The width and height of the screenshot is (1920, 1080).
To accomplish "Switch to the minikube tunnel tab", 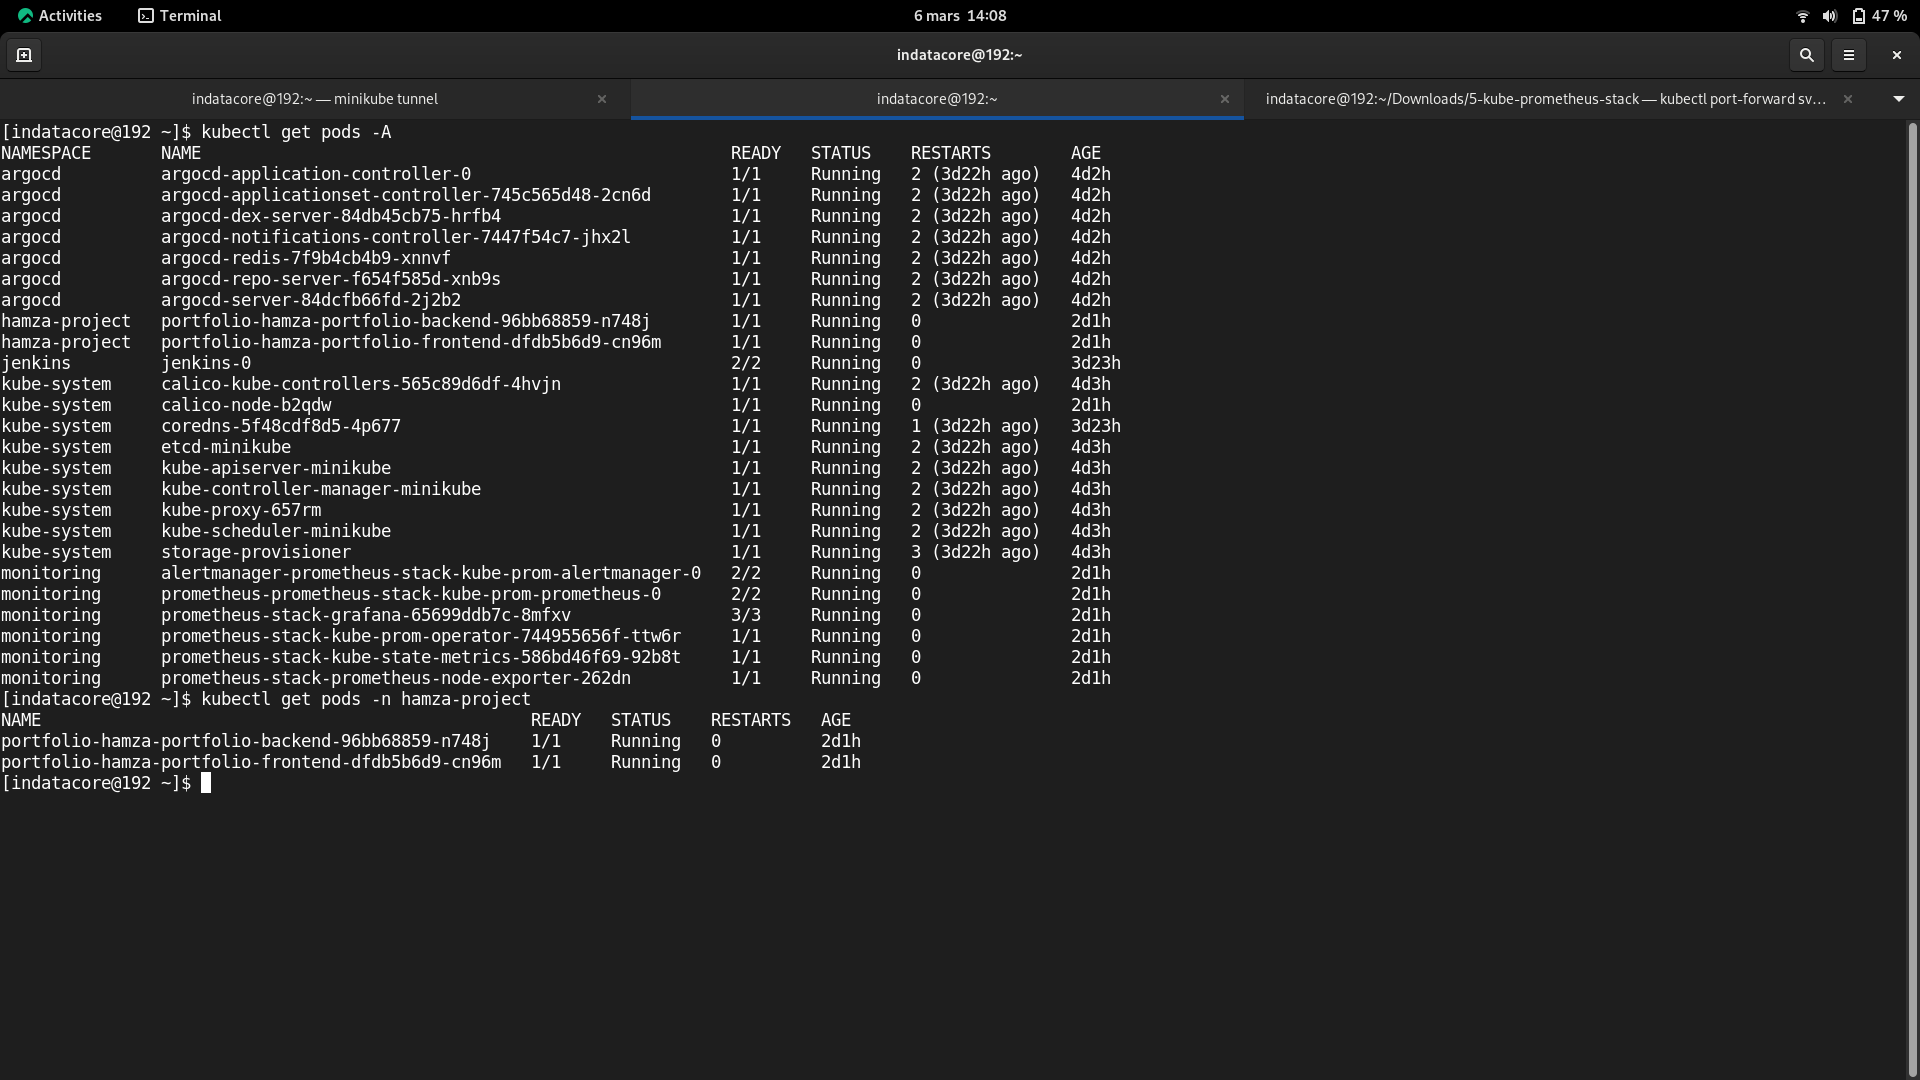I will [x=315, y=98].
